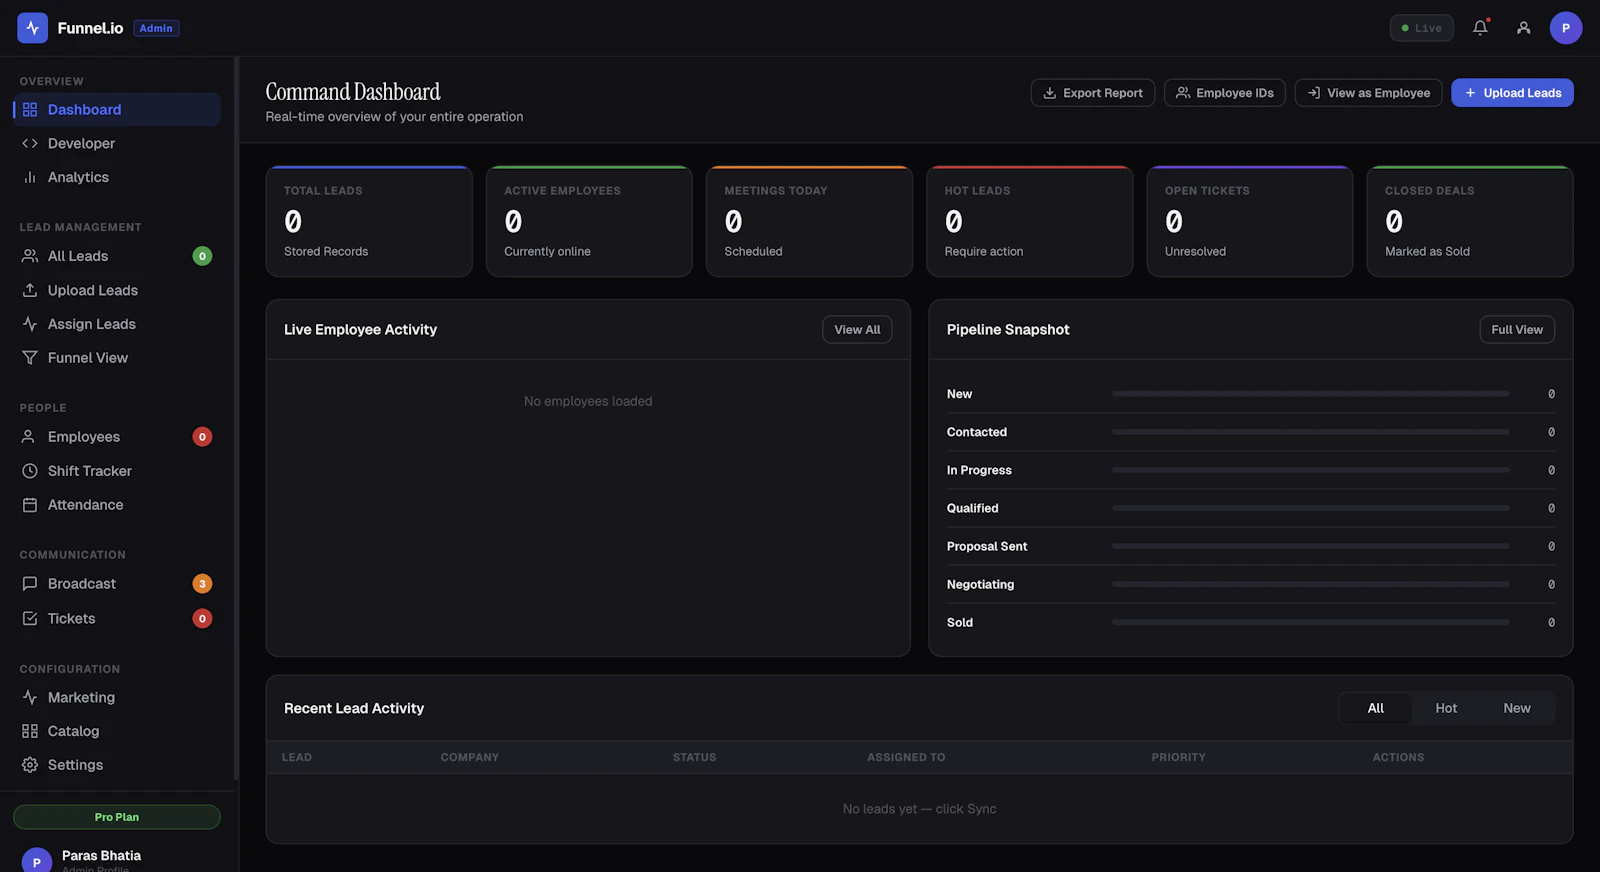
Task: Click View All in Live Employee Activity
Action: pyautogui.click(x=857, y=330)
